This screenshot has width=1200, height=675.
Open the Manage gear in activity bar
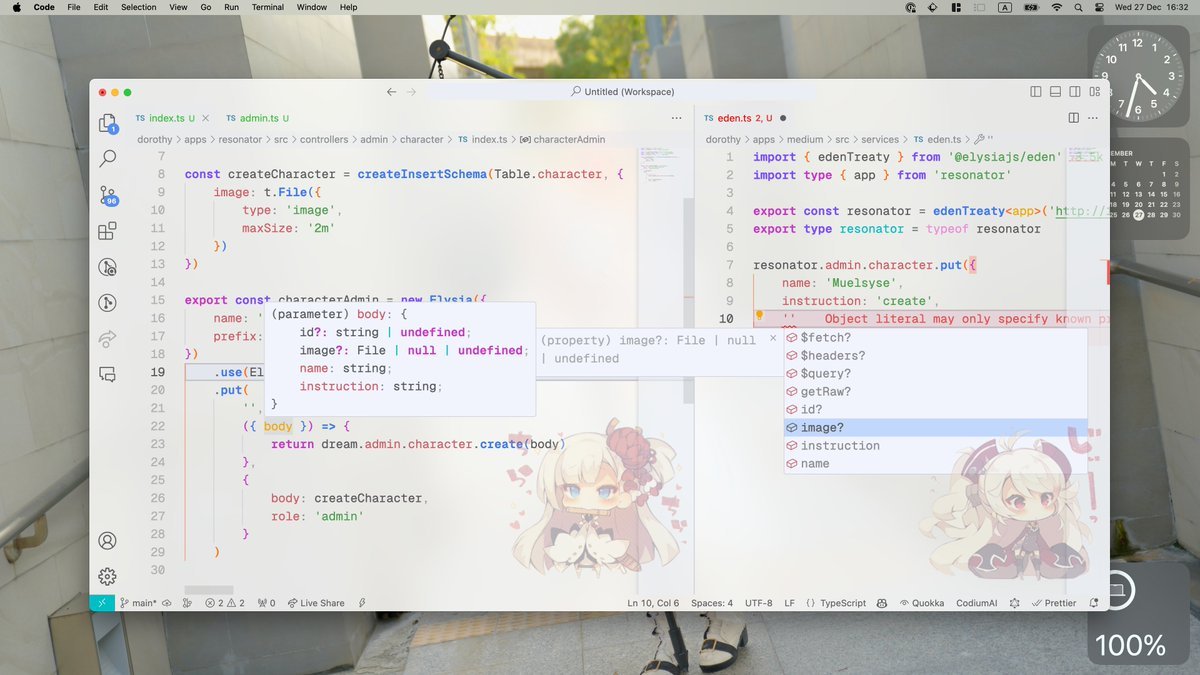107,577
